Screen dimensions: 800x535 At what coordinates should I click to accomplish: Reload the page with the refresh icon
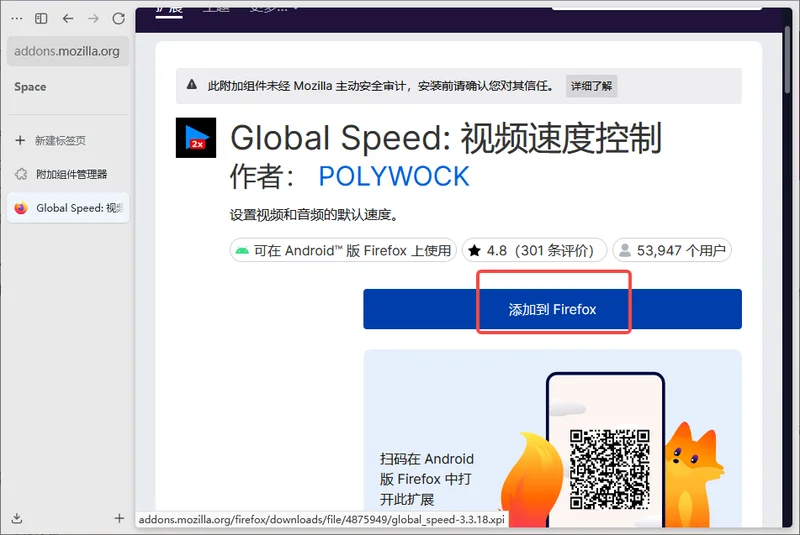coord(118,19)
